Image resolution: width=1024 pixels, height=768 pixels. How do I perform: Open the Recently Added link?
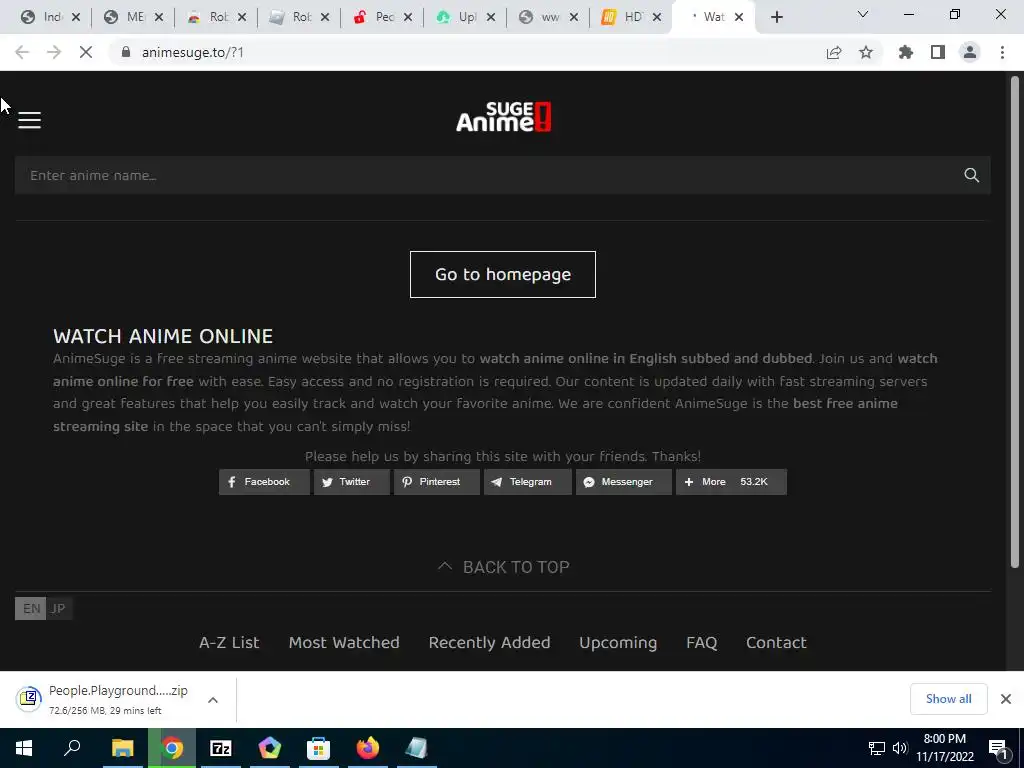tap(489, 643)
